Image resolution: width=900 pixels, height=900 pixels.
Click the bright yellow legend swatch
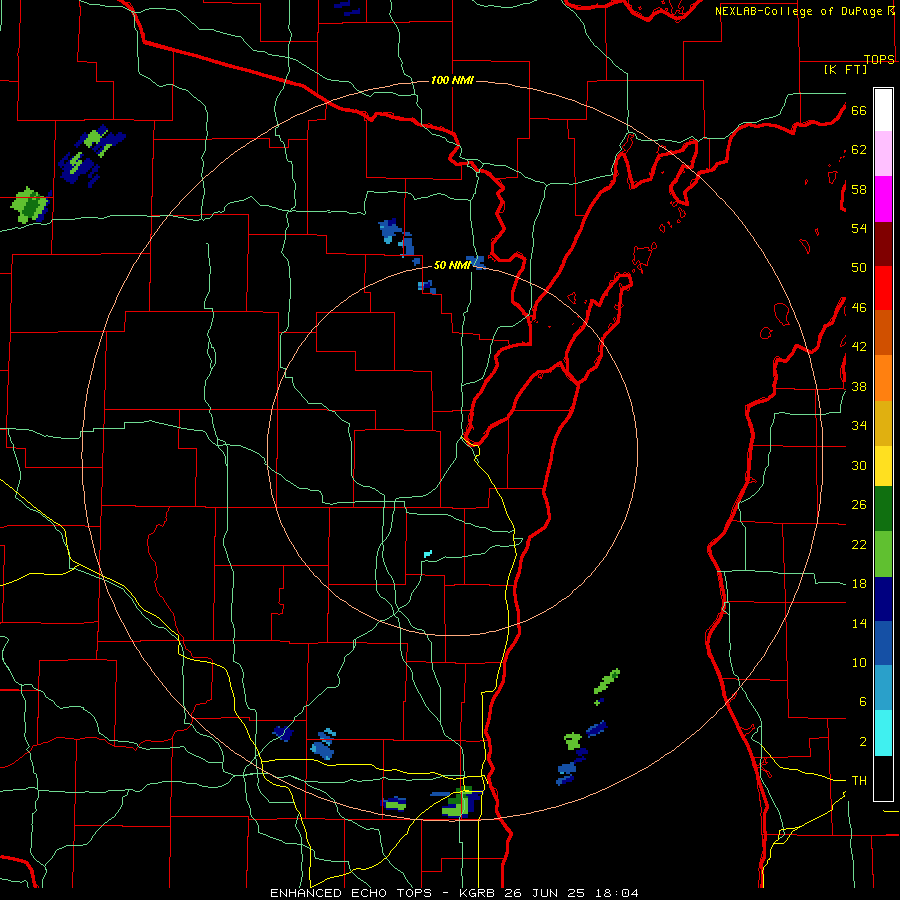pyautogui.click(x=883, y=466)
